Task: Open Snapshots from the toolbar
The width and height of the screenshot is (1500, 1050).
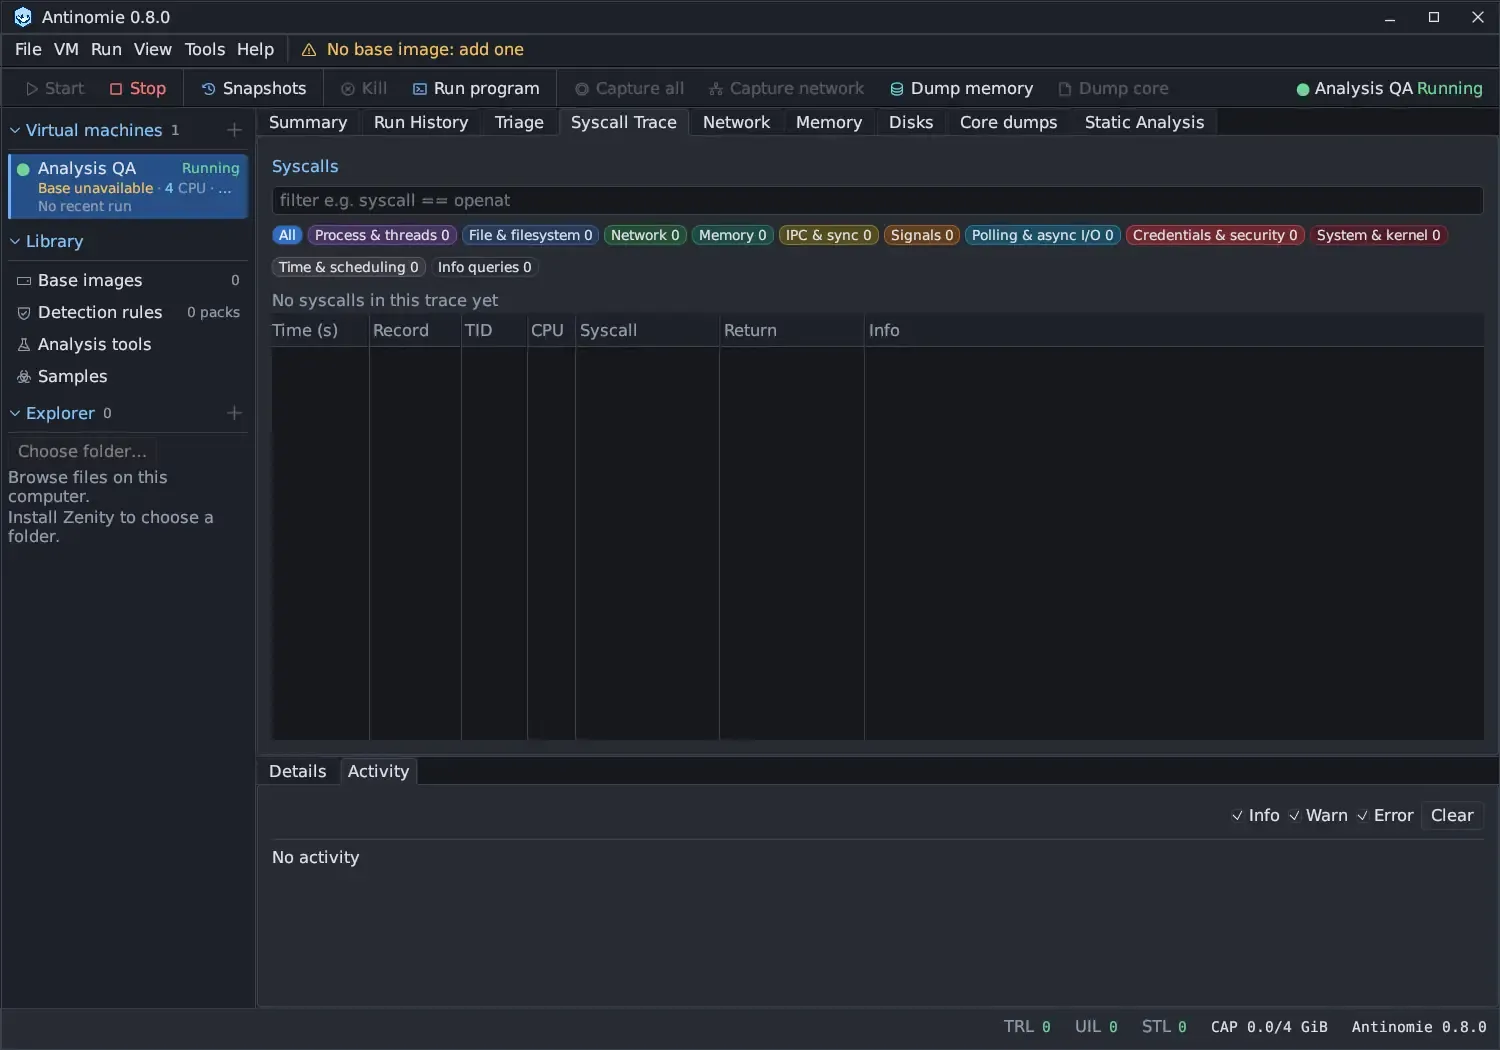Action: click(254, 89)
